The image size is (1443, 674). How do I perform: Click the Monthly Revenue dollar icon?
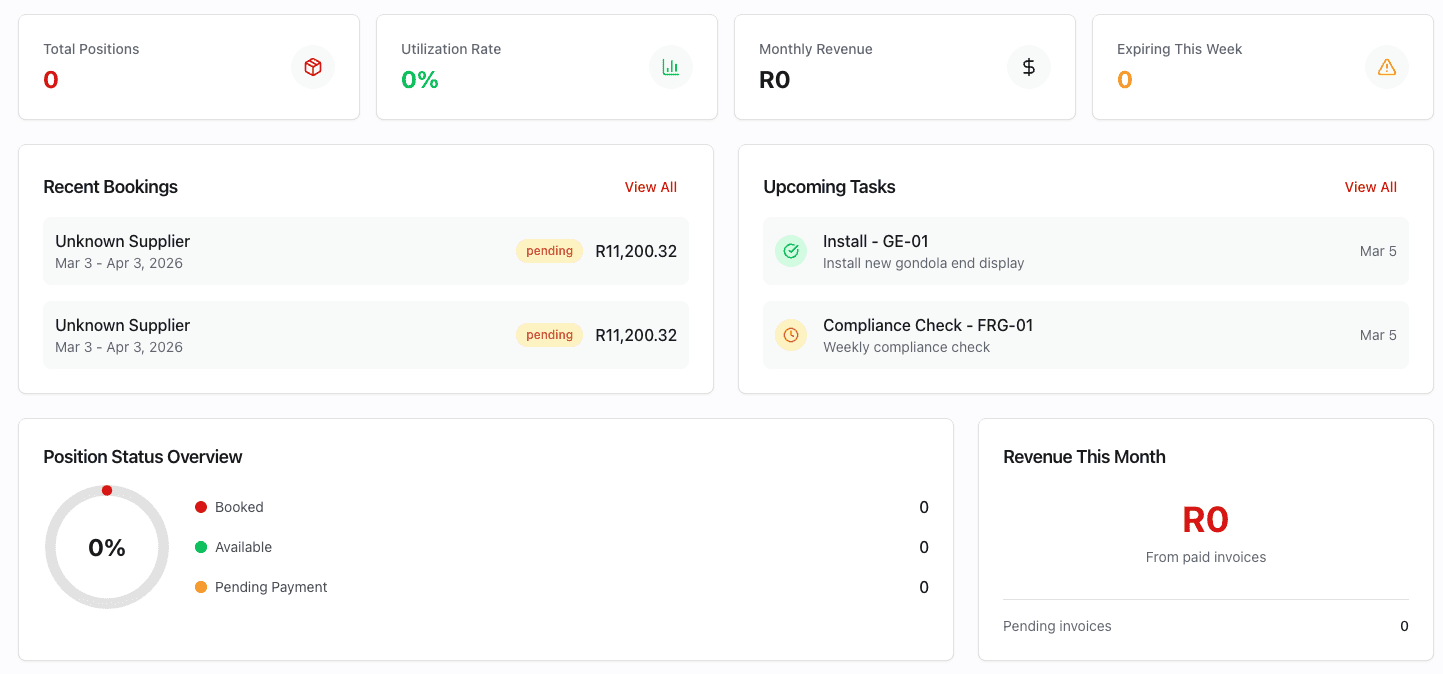pos(1028,67)
